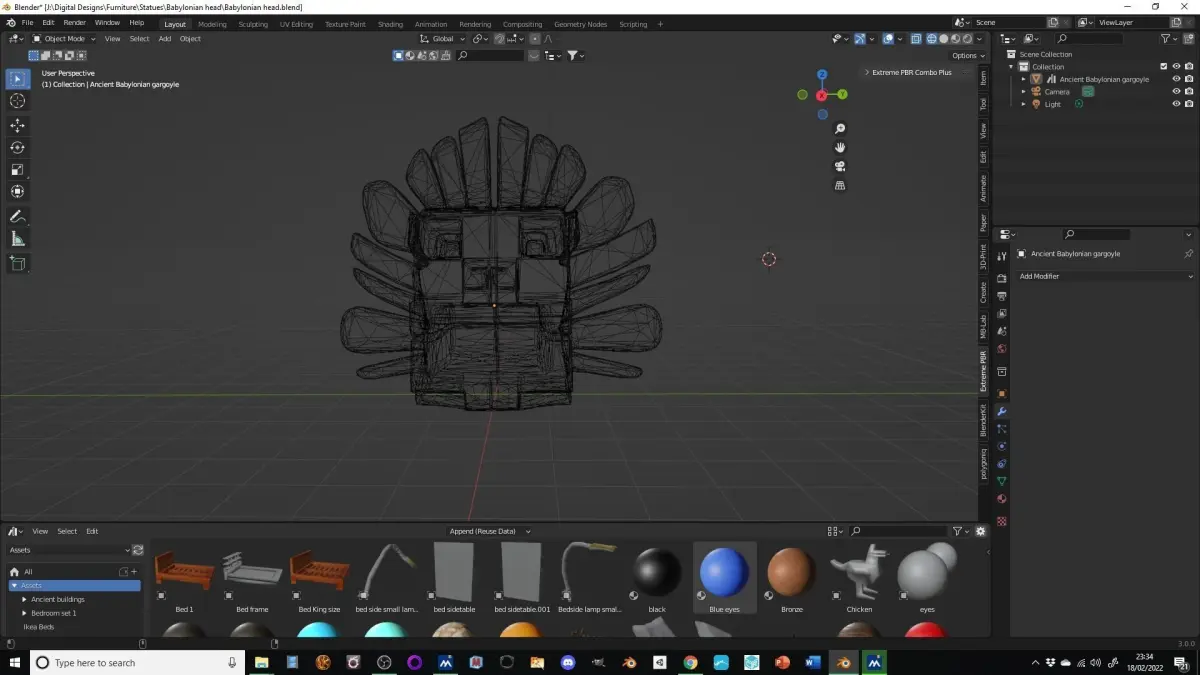1200x675 pixels.
Task: Switch to Wireframe viewport shading
Action: tap(932, 39)
